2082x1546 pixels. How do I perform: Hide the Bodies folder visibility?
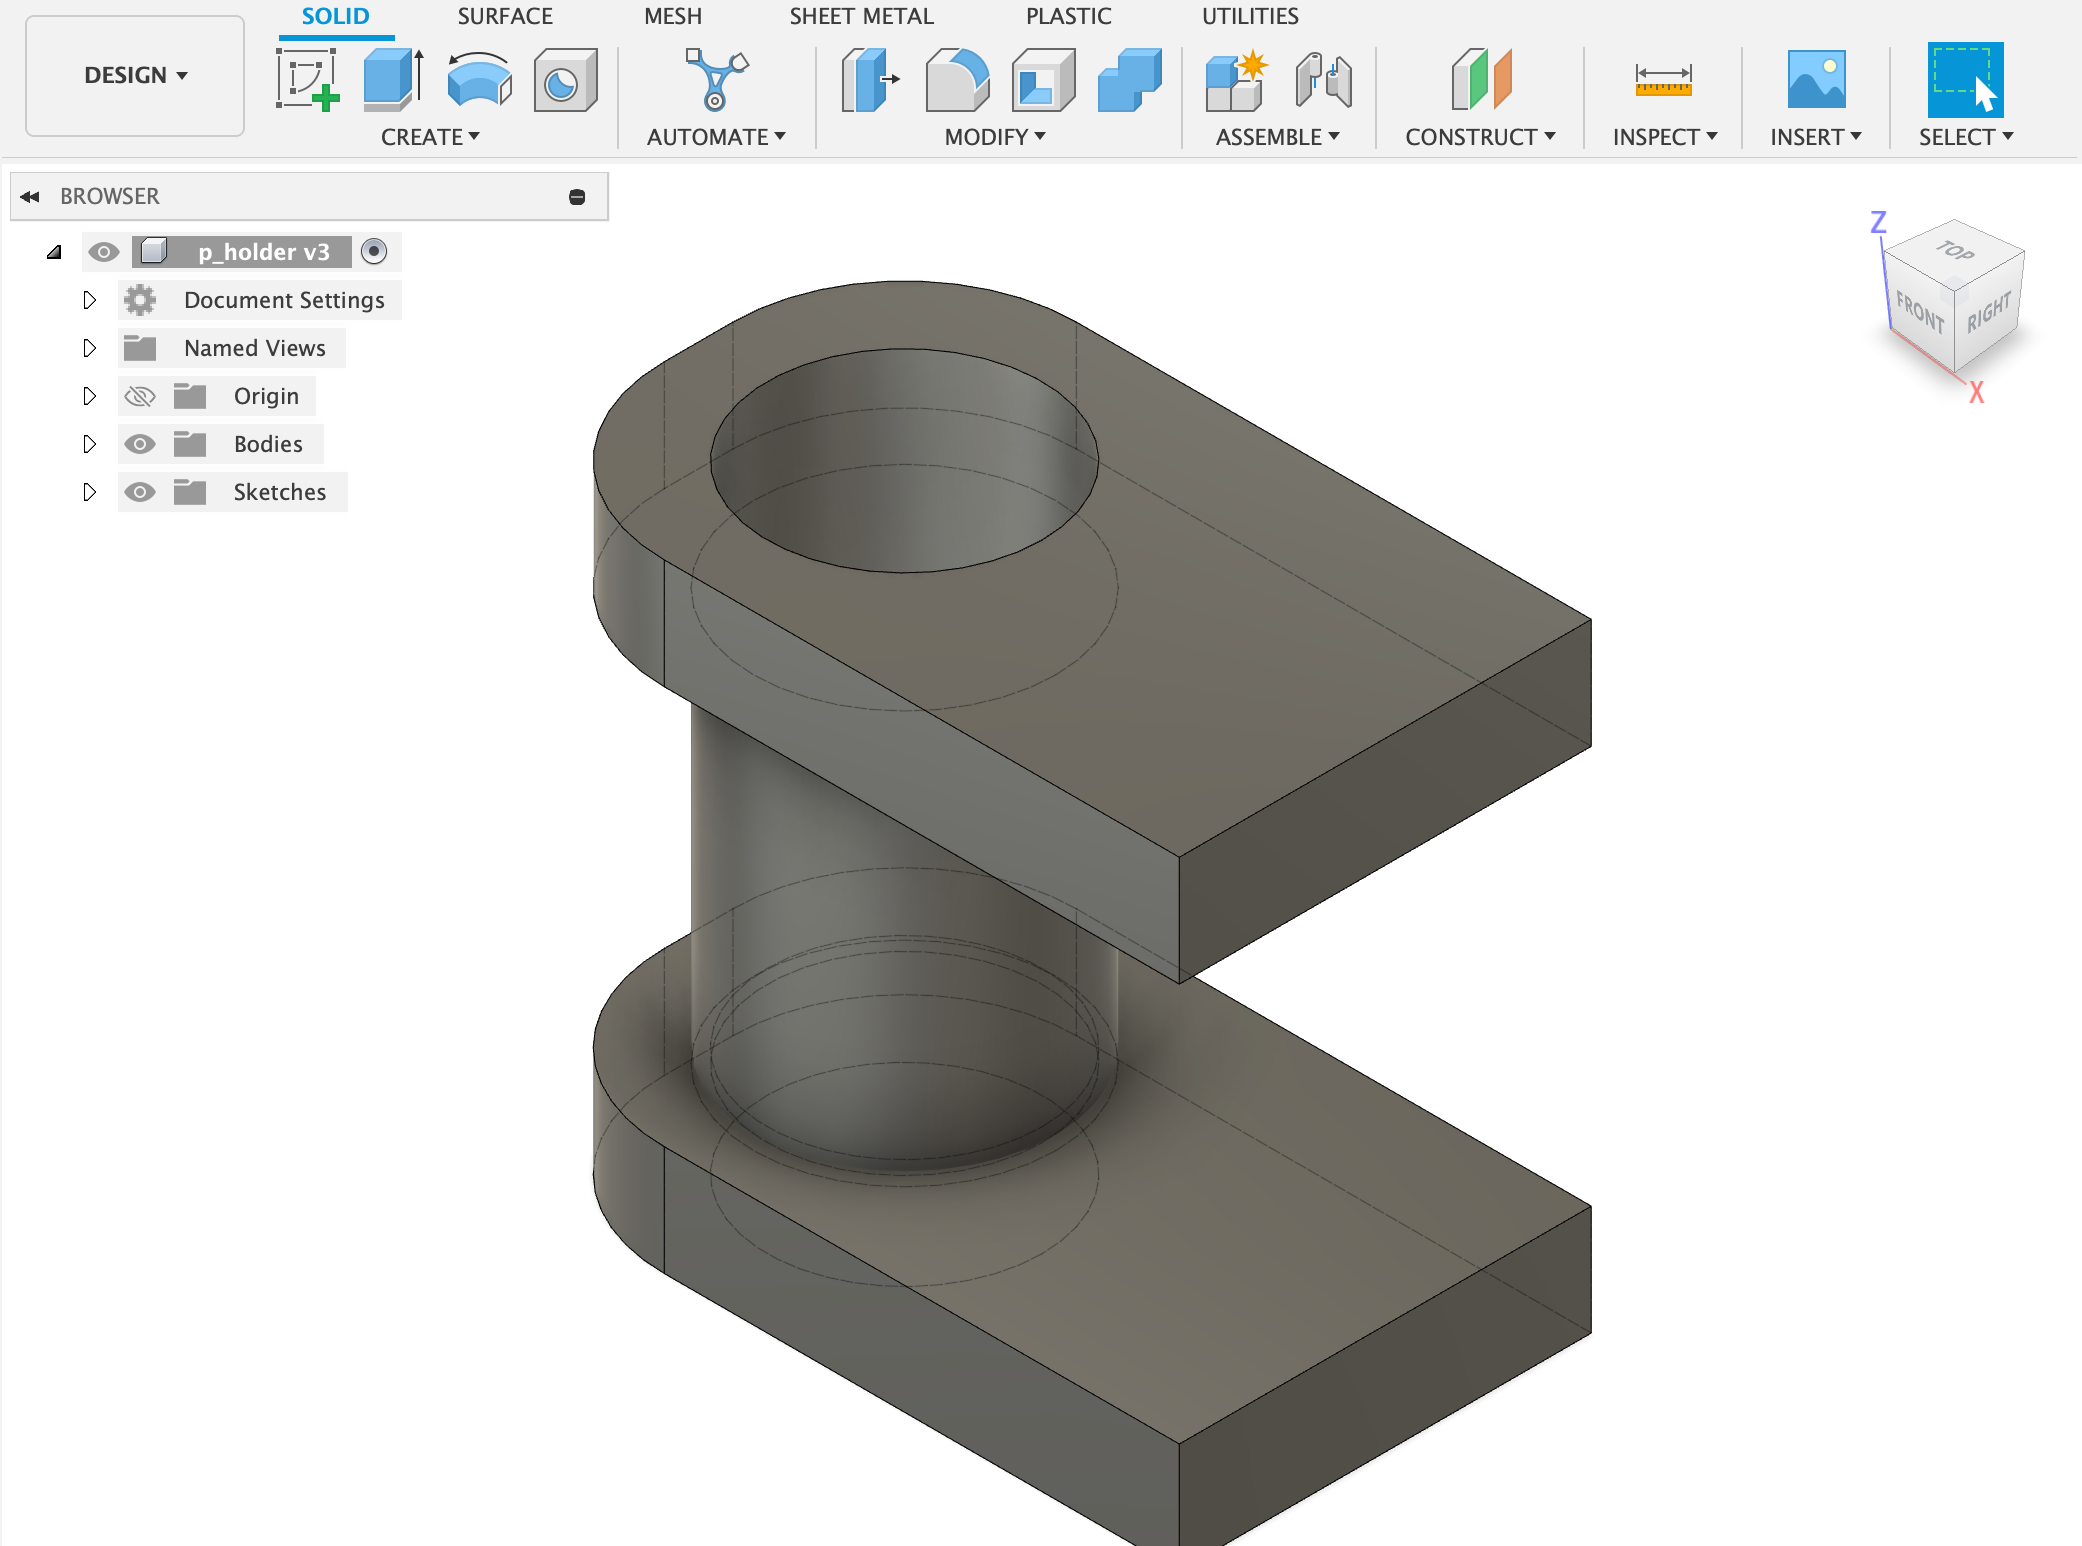pyautogui.click(x=140, y=444)
